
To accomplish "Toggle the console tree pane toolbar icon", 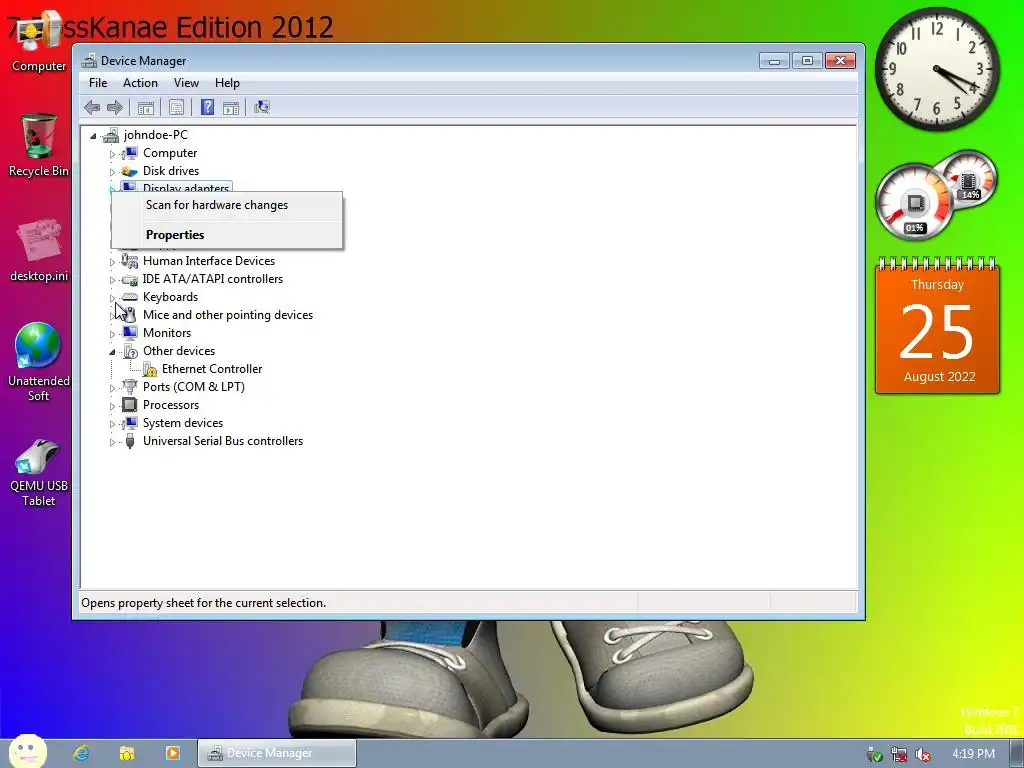I will point(146,107).
